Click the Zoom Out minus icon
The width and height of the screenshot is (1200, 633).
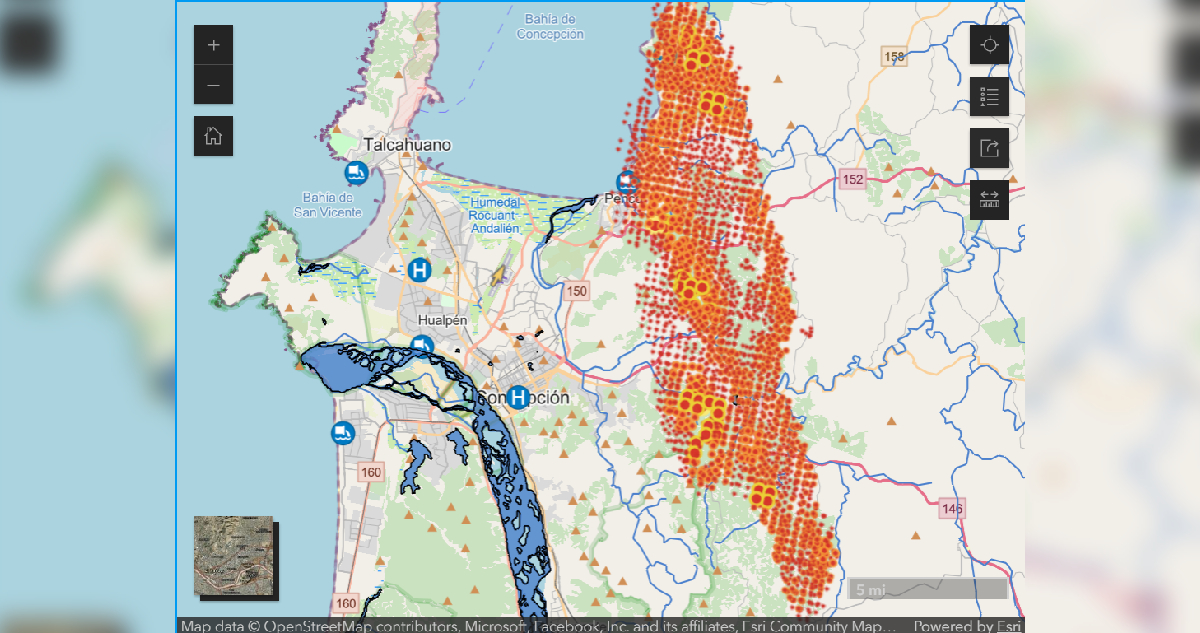[213, 85]
